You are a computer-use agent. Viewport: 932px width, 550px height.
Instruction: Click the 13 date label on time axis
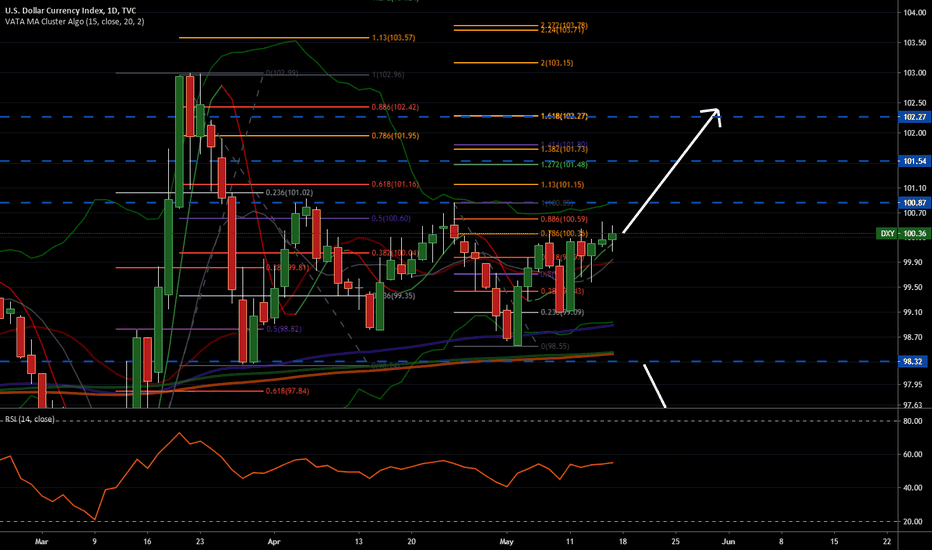pyautogui.click(x=358, y=542)
